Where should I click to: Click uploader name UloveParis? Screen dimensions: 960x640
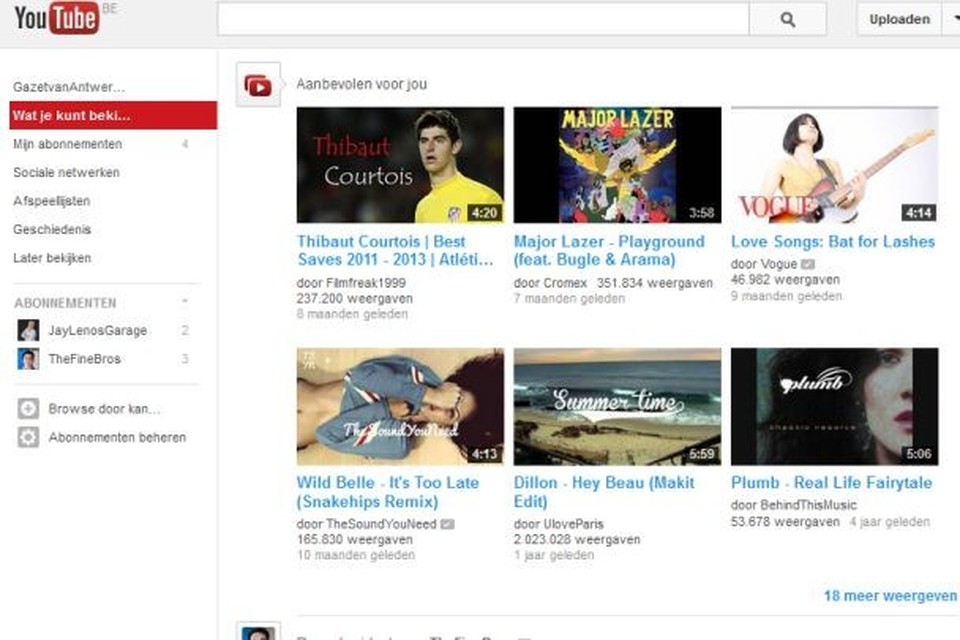point(574,524)
